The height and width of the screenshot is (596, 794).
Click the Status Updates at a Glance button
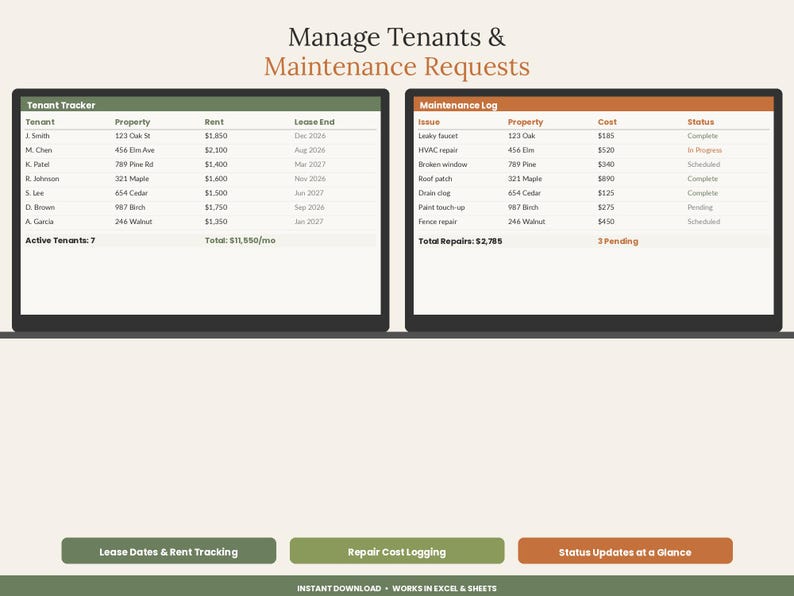625,551
